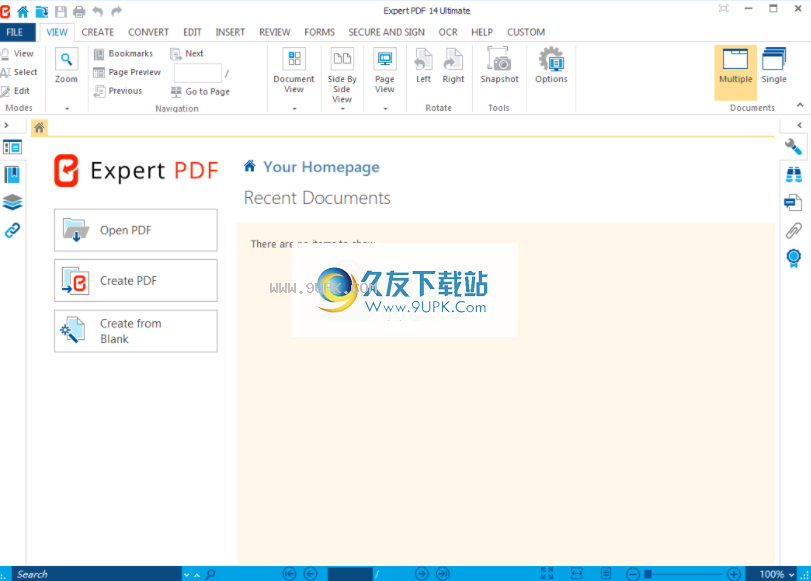Open the SECURE AND SIGN tab
Screen dimensions: 811x581
point(386,32)
